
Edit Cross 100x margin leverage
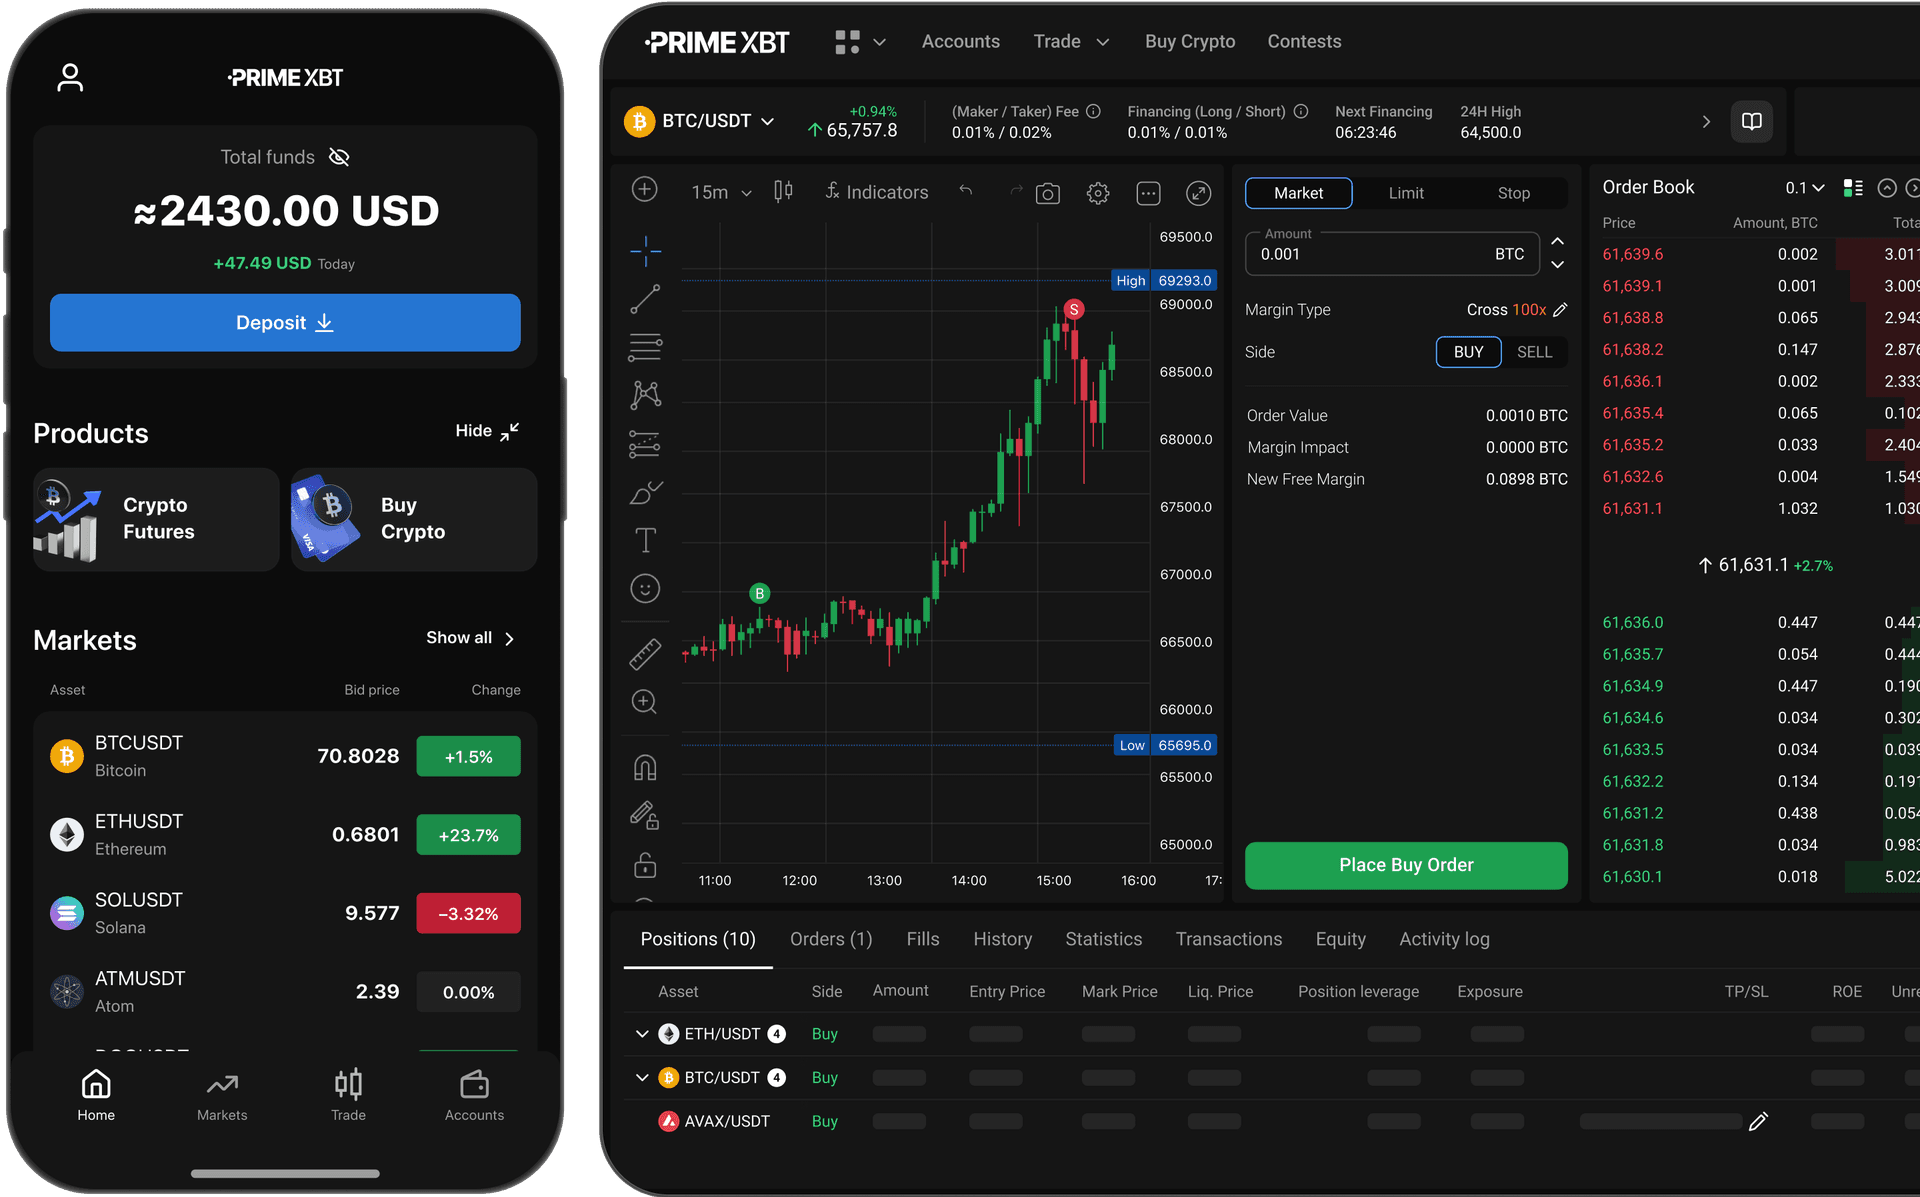[x=1560, y=310]
